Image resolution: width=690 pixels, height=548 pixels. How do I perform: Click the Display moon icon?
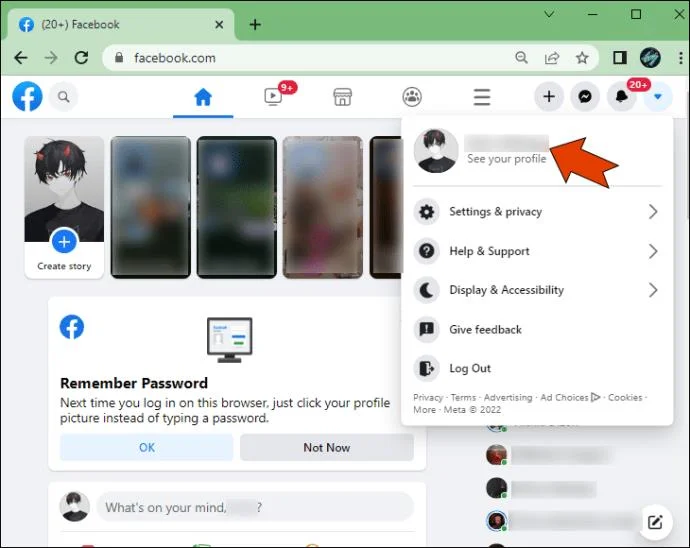tap(426, 290)
